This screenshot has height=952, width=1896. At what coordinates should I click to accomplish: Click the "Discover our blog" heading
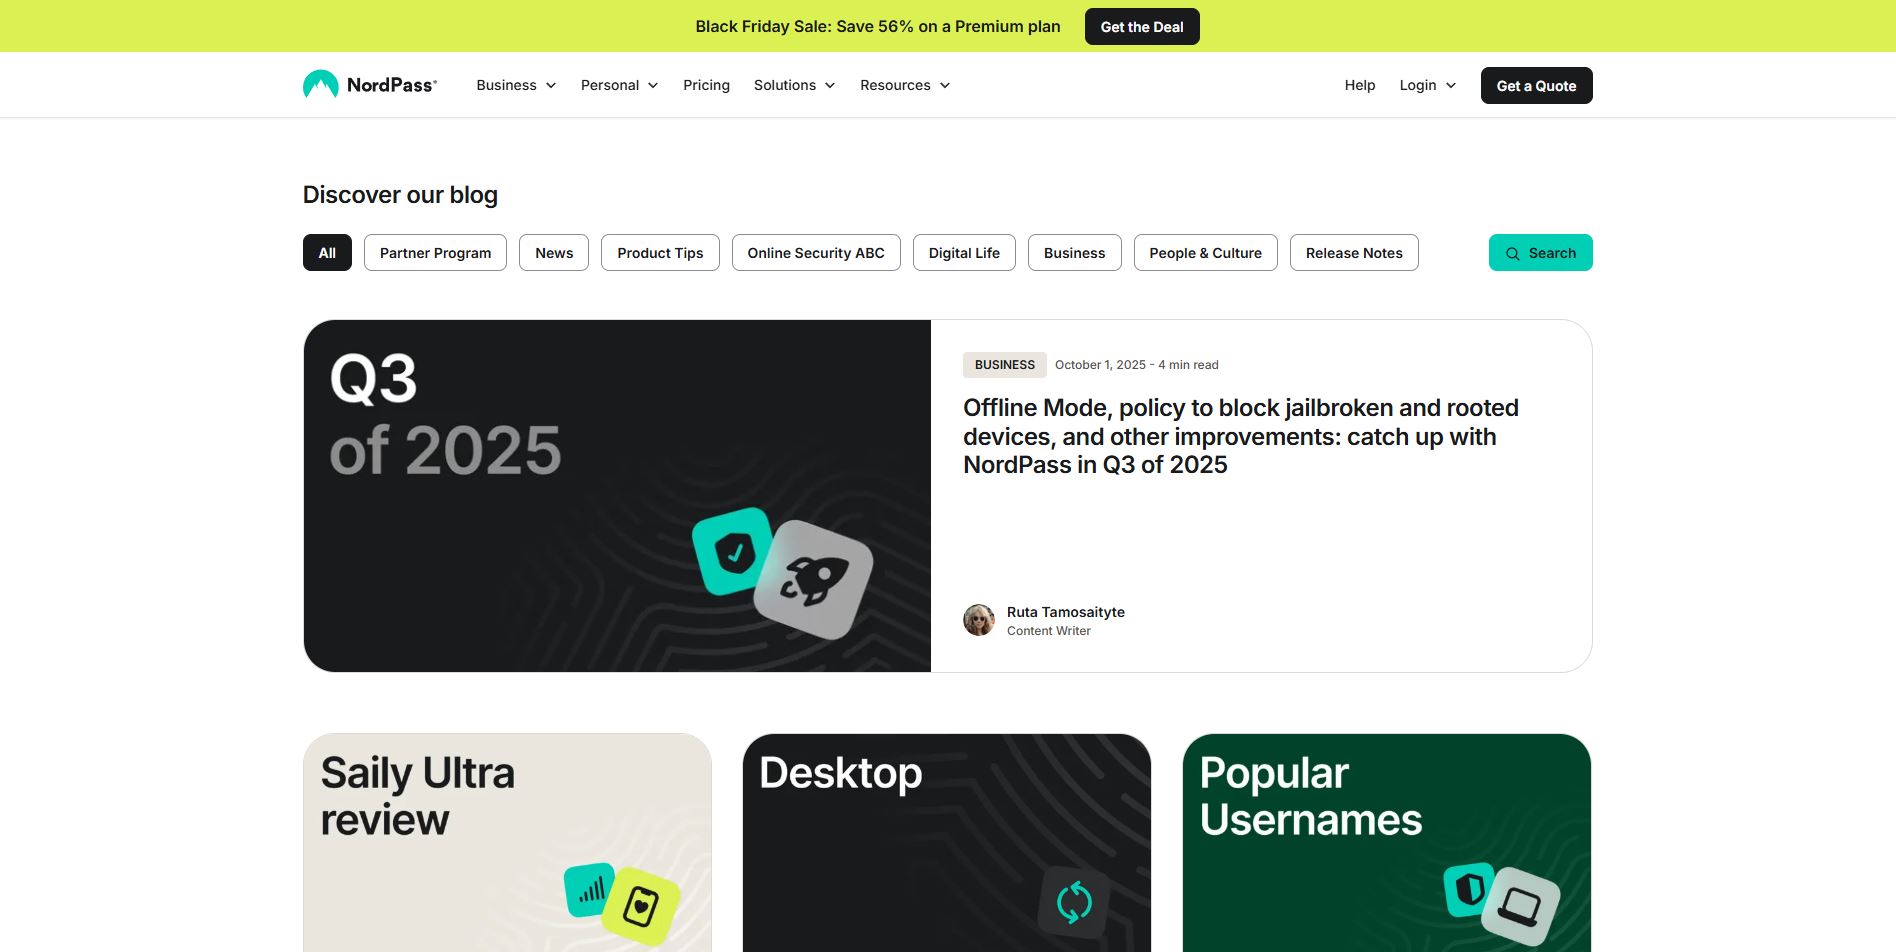(x=400, y=195)
